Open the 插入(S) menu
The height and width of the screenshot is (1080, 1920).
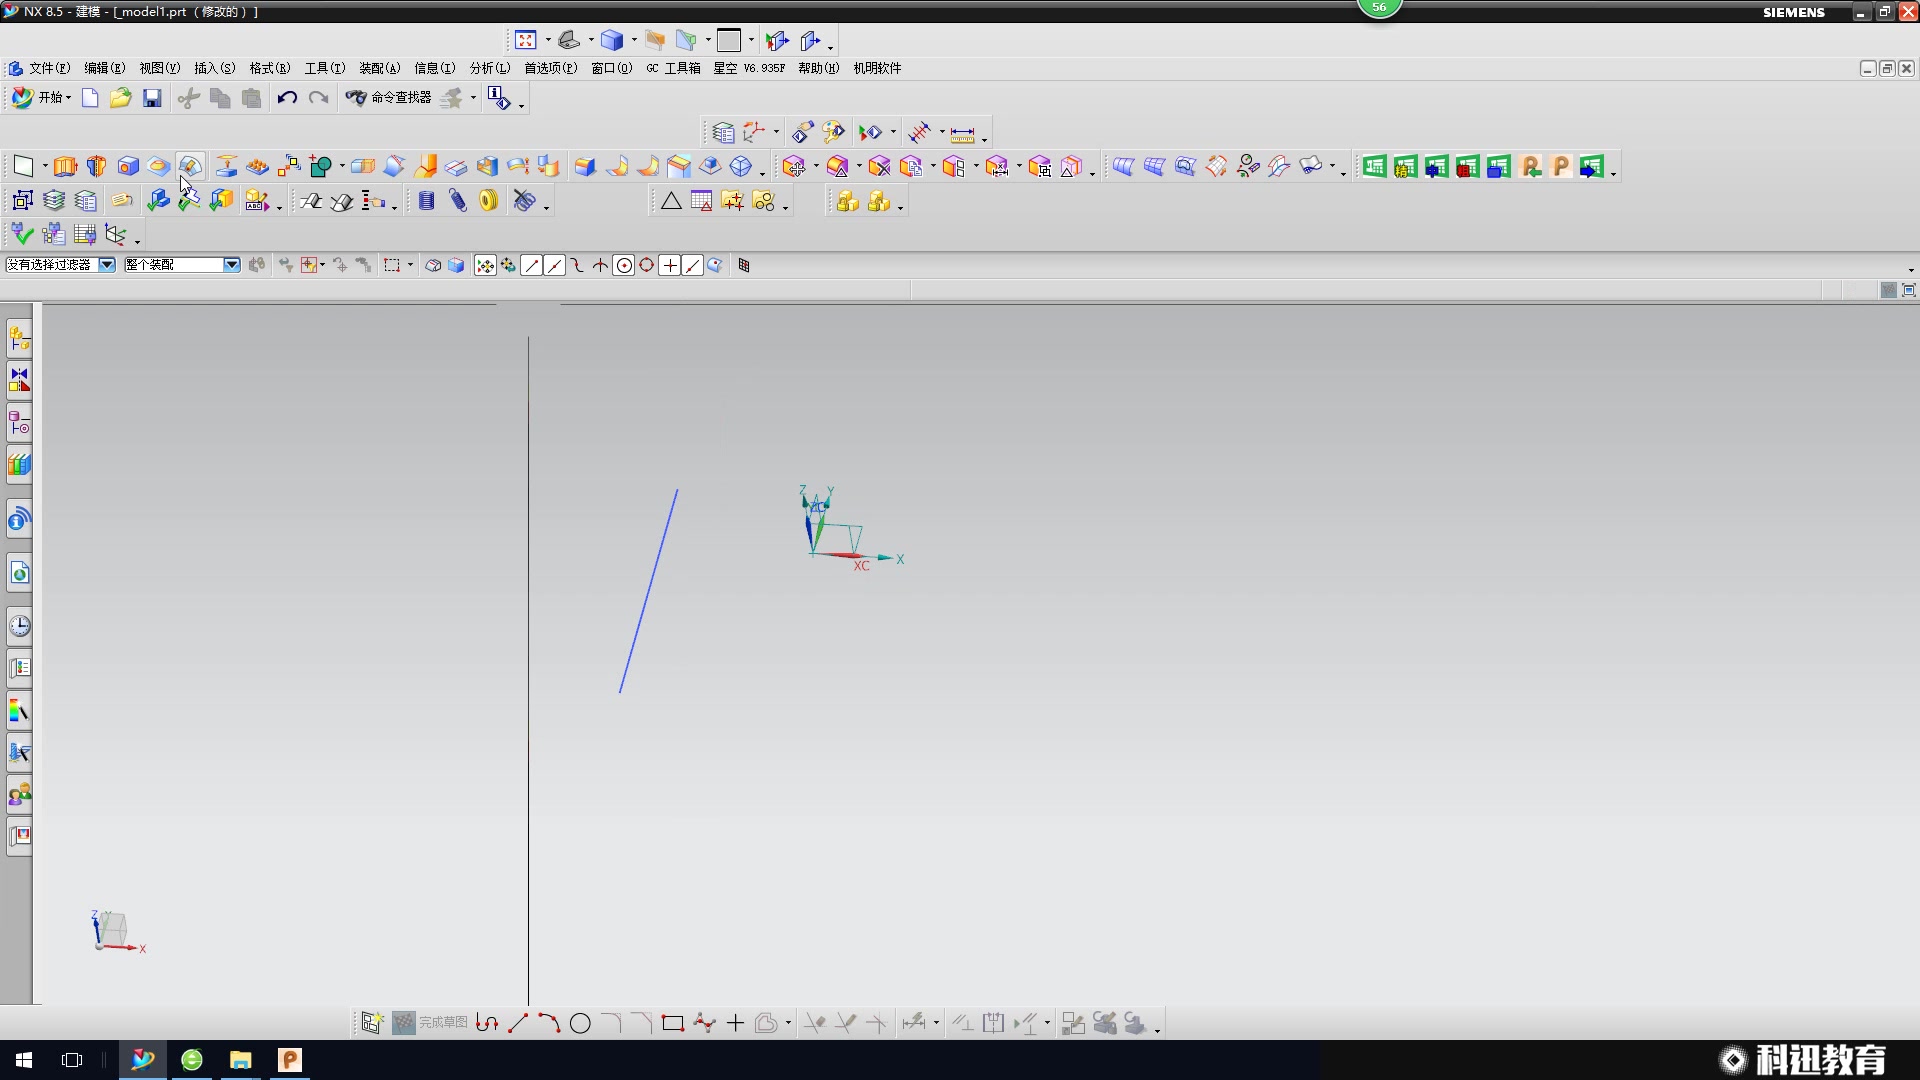pyautogui.click(x=214, y=68)
